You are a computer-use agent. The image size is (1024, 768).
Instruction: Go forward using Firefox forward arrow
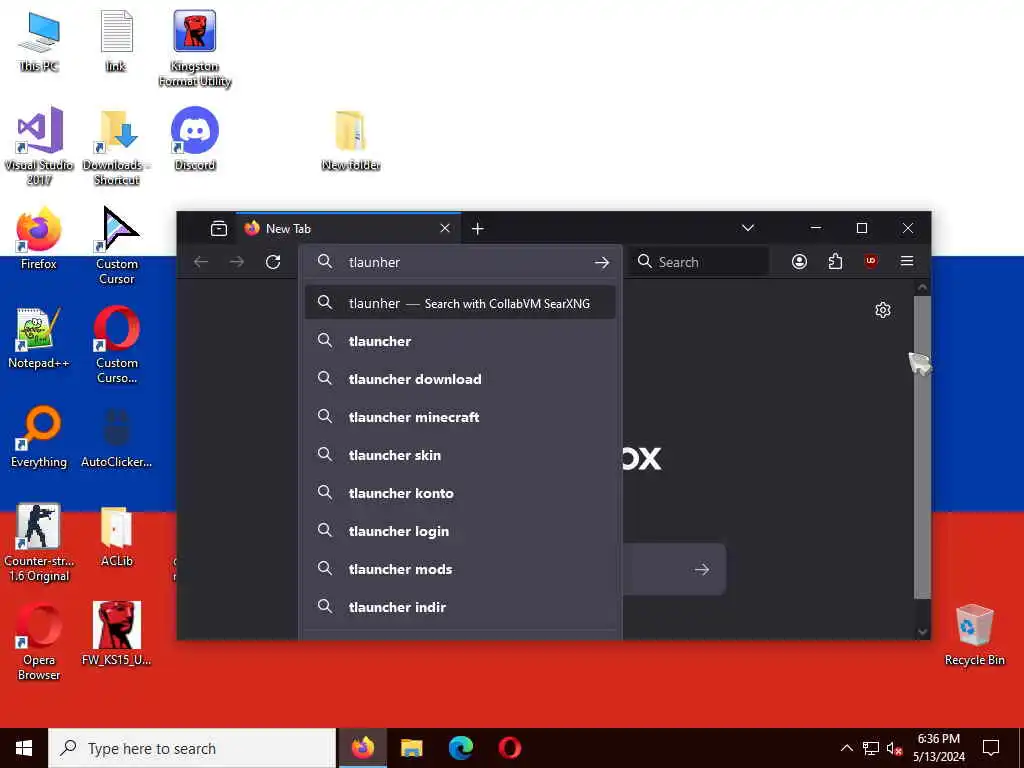click(237, 262)
